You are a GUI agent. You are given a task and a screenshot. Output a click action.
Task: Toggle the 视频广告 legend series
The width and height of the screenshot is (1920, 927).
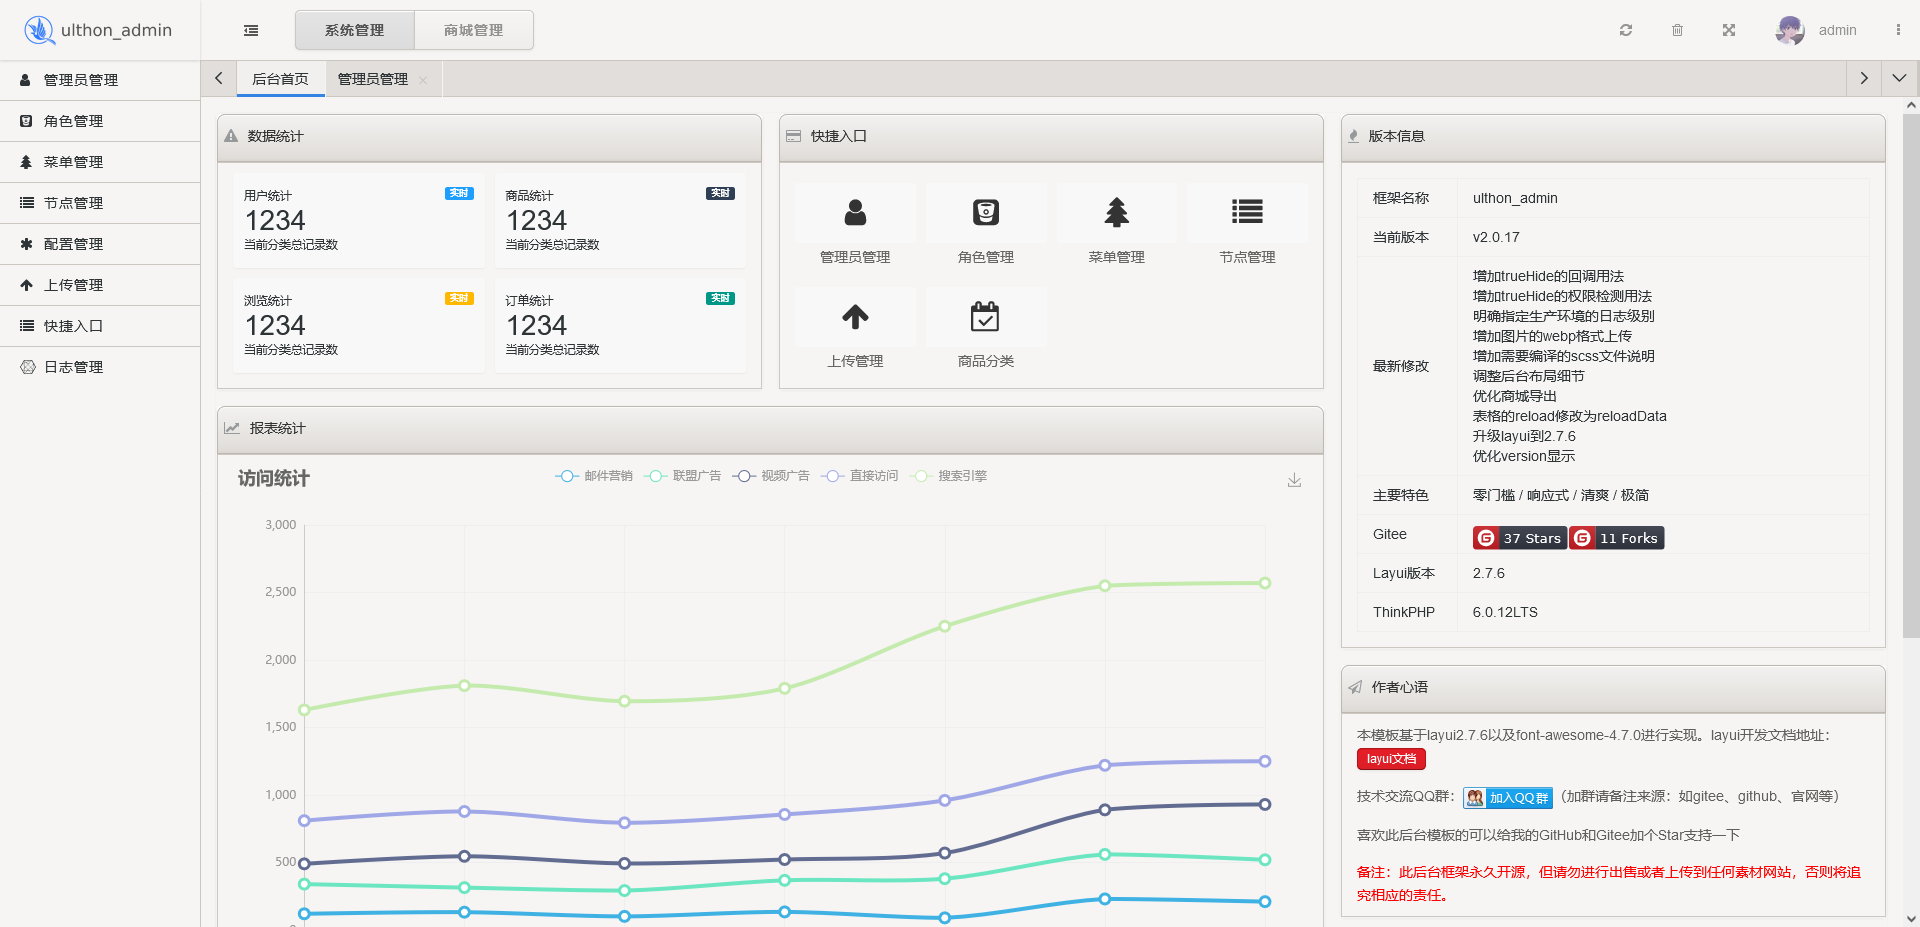tap(771, 476)
